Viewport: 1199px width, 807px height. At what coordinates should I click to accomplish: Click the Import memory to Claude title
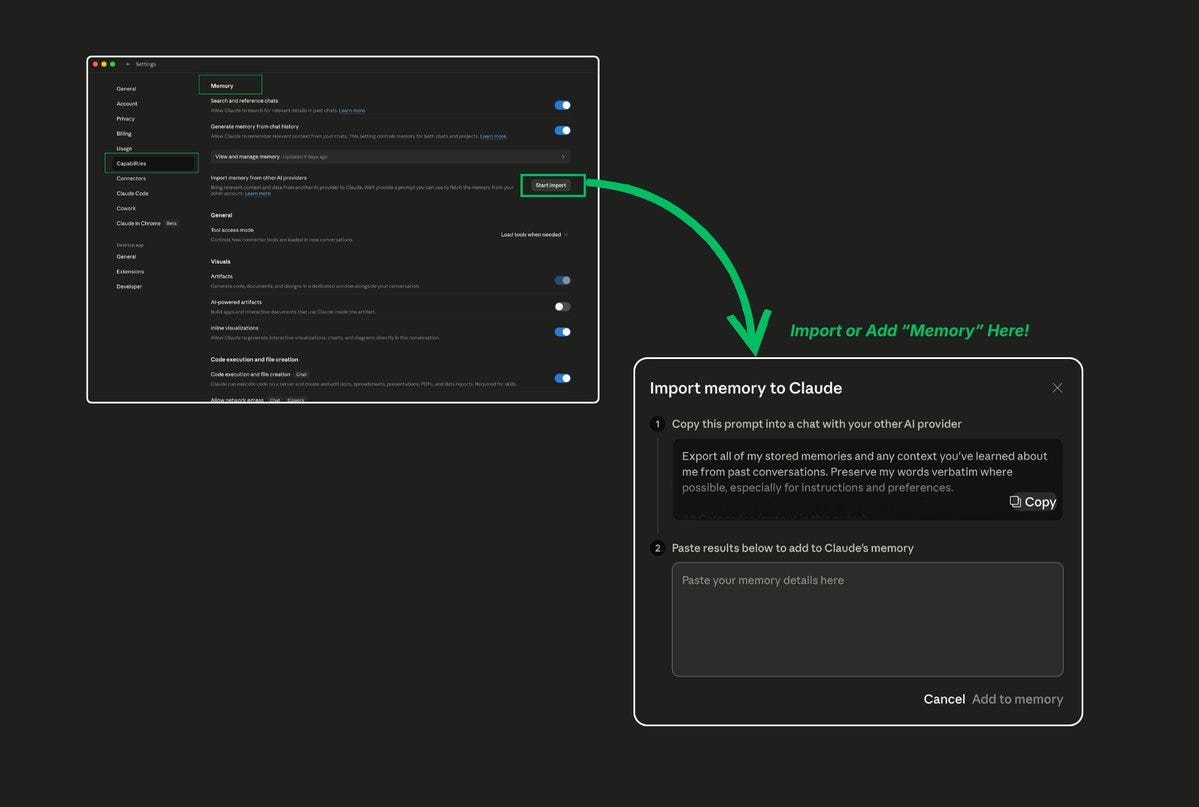point(746,388)
